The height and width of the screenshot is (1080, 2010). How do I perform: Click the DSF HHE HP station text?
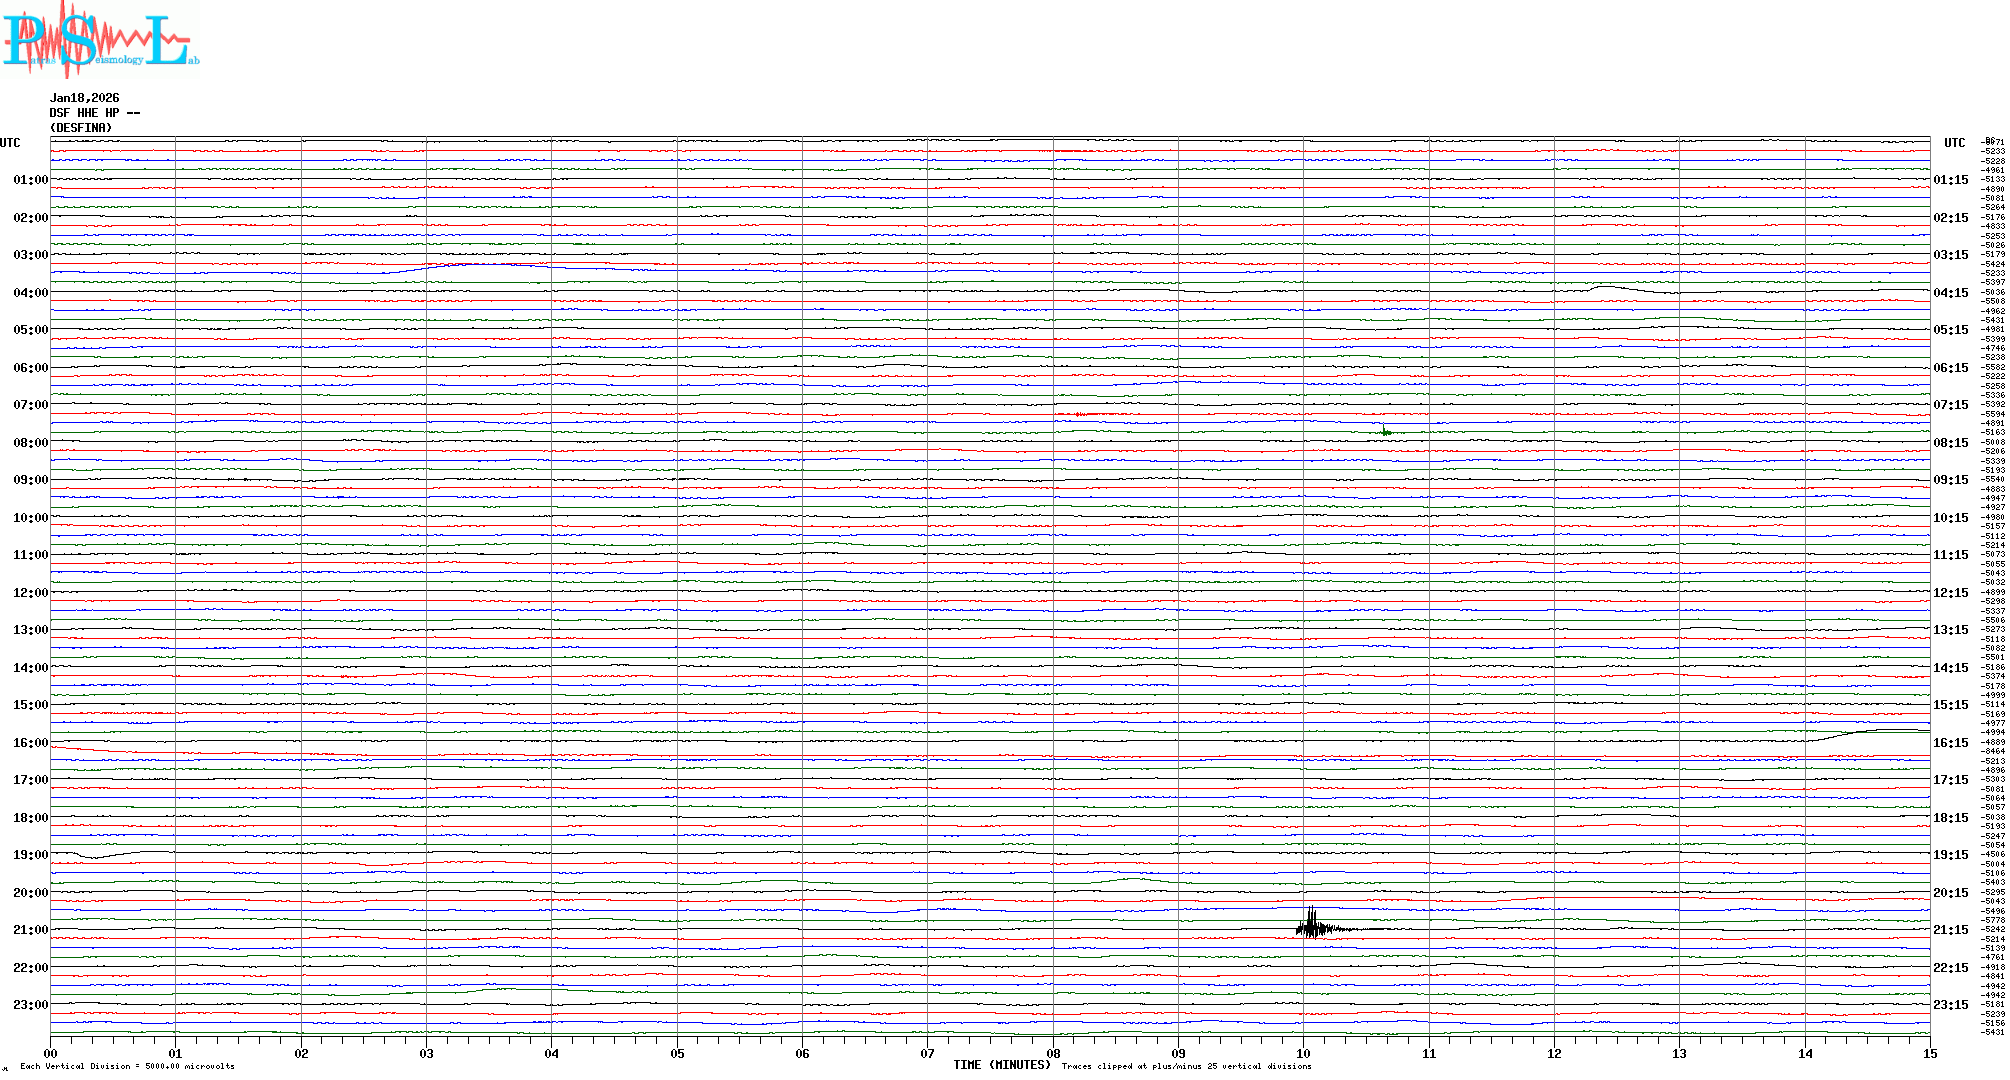click(94, 113)
